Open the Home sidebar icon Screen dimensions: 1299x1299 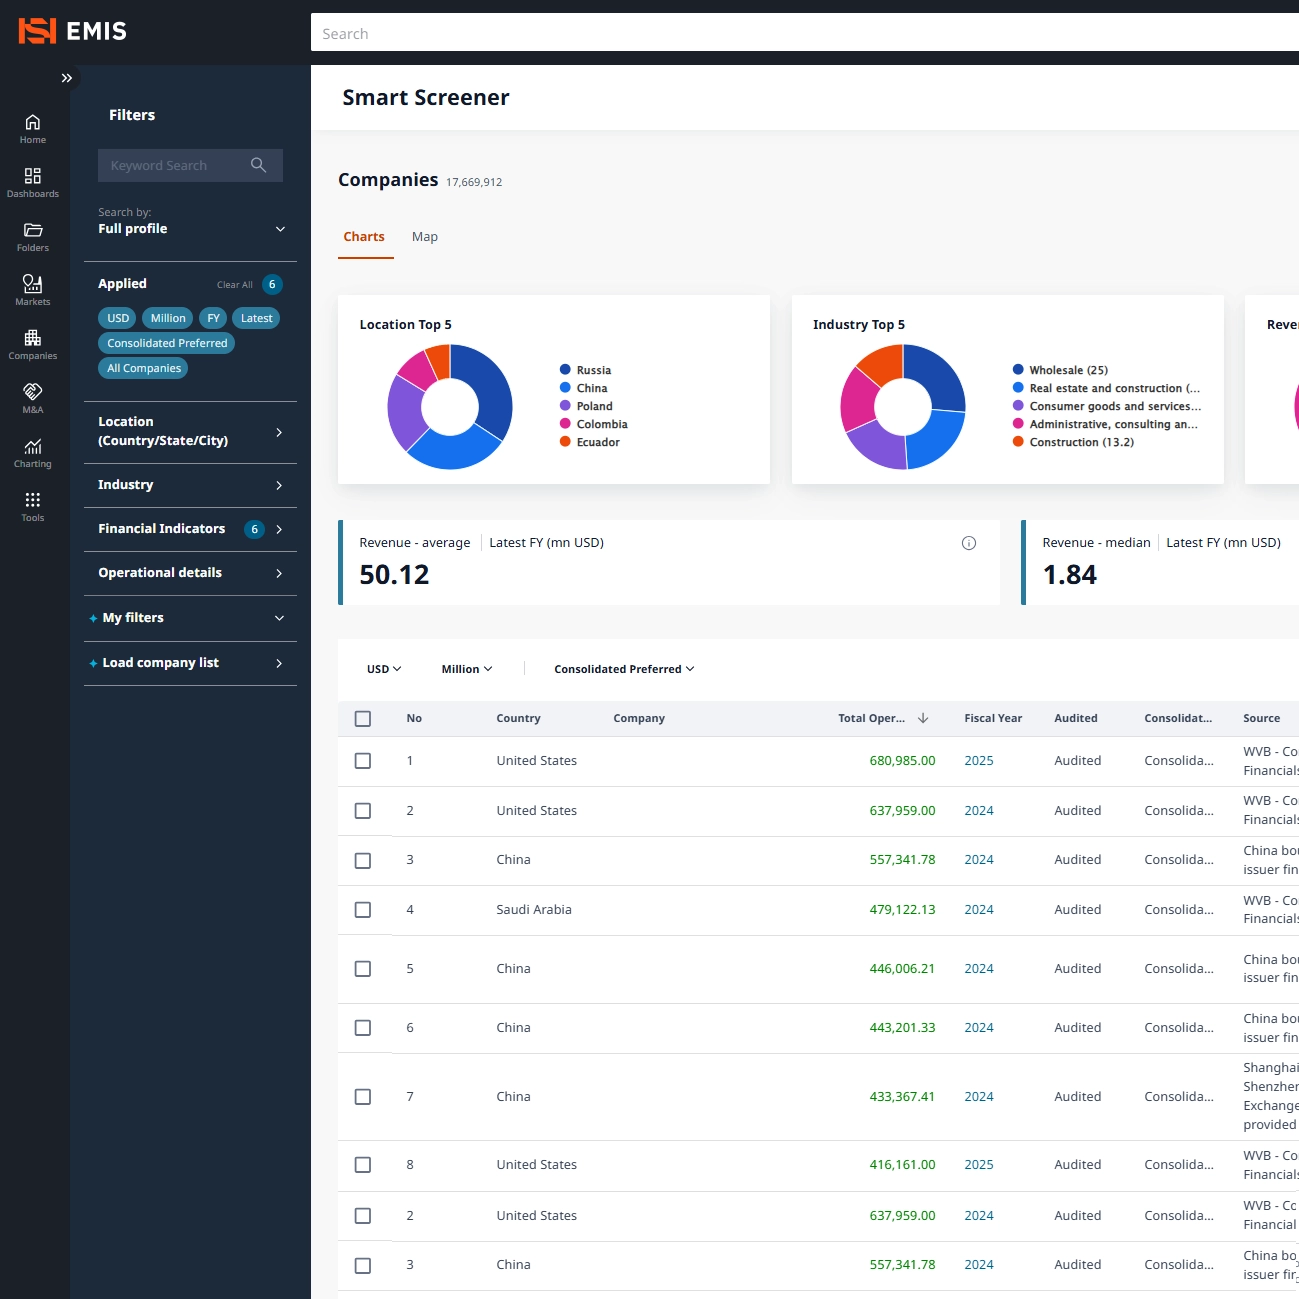point(33,123)
